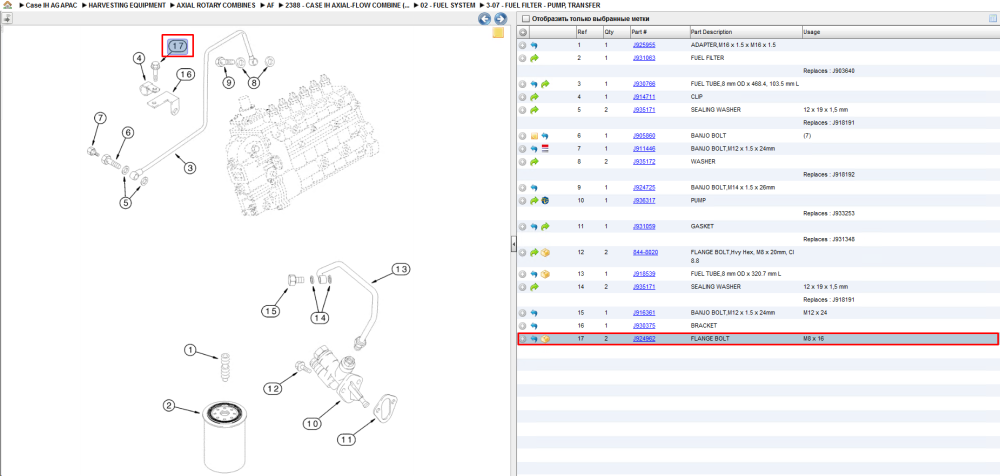The width and height of the screenshot is (1000, 476).
Task: Open 'AF' breadcrumb item
Action: point(270,4)
